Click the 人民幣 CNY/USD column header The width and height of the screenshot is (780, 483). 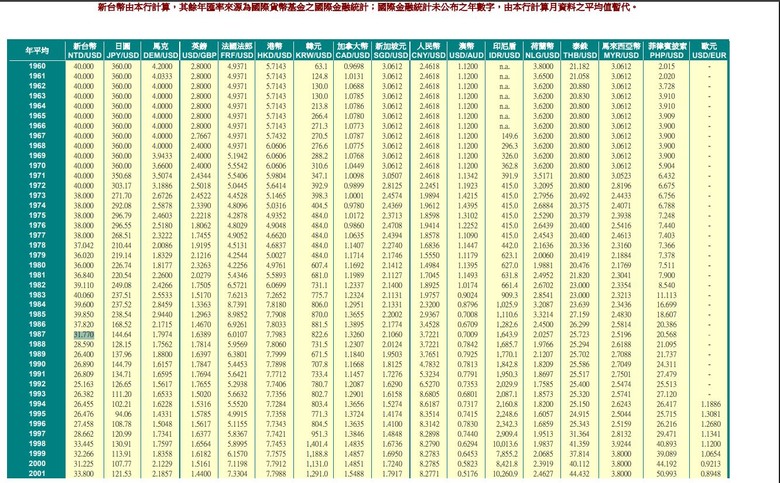click(428, 51)
